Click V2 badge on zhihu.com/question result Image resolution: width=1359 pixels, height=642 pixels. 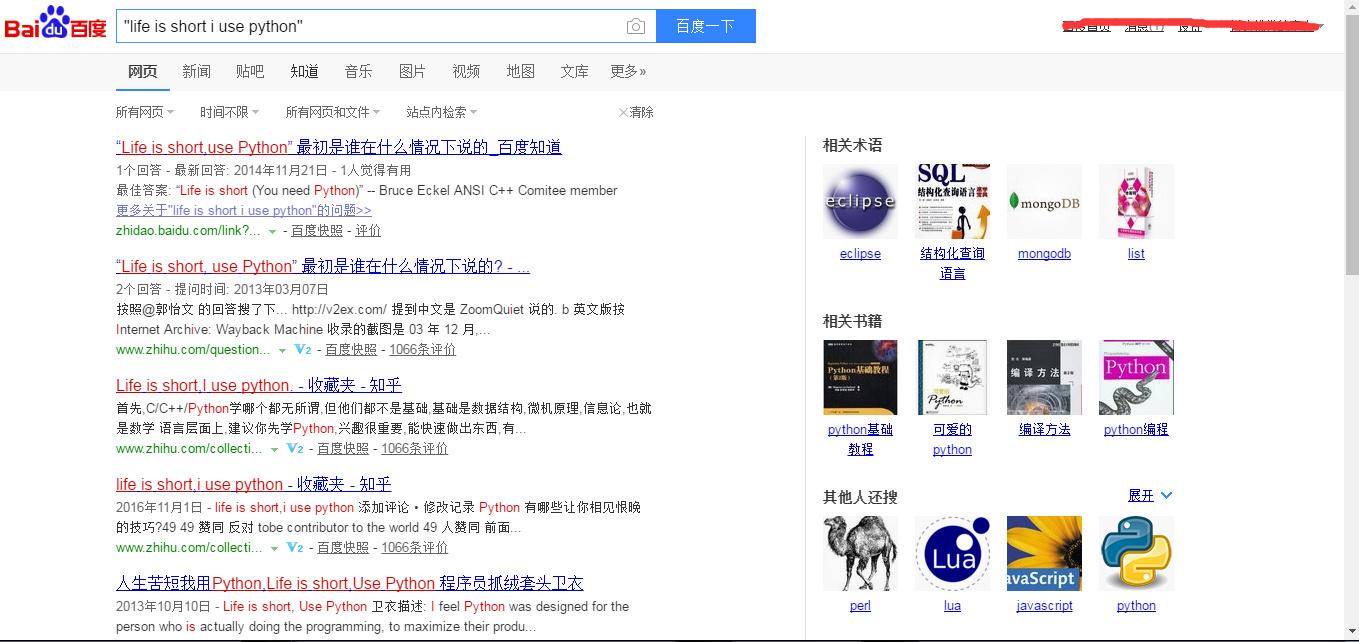pos(303,350)
